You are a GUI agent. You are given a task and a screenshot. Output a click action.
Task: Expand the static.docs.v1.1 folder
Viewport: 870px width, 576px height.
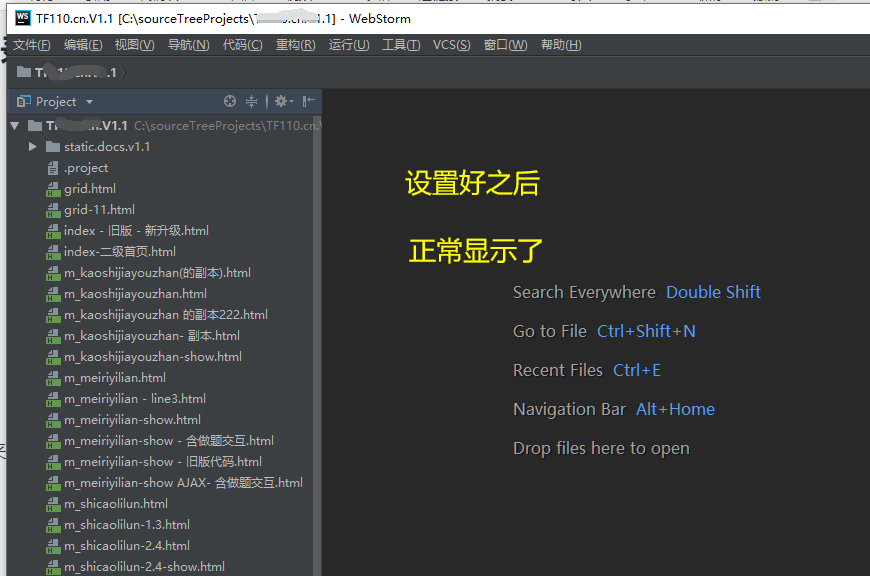coord(32,146)
